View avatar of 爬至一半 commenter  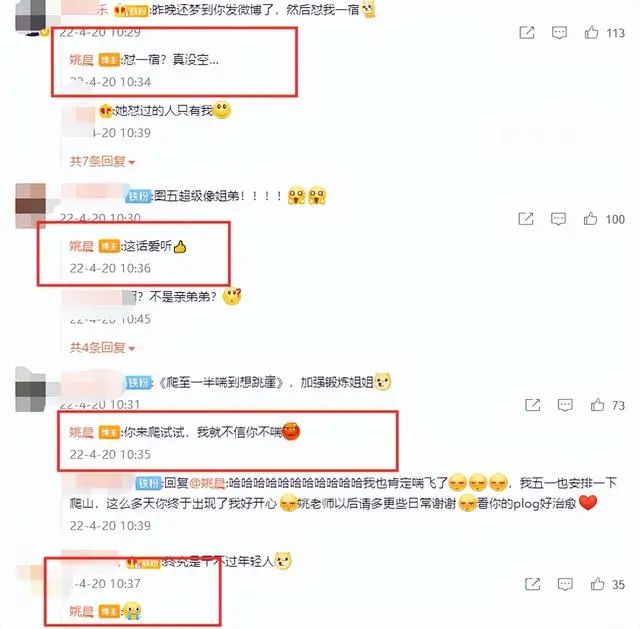(31, 390)
